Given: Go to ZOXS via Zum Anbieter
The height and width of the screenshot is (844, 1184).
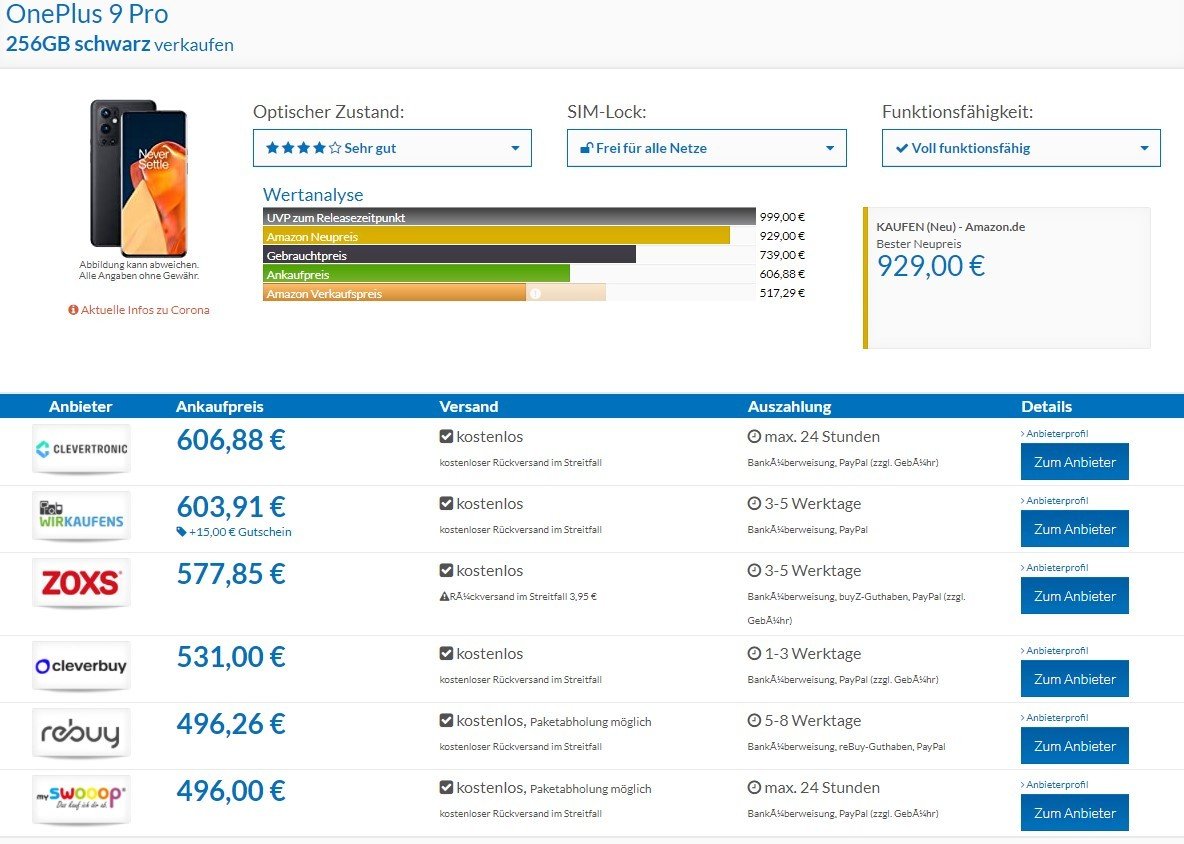Looking at the screenshot, I should 1075,596.
